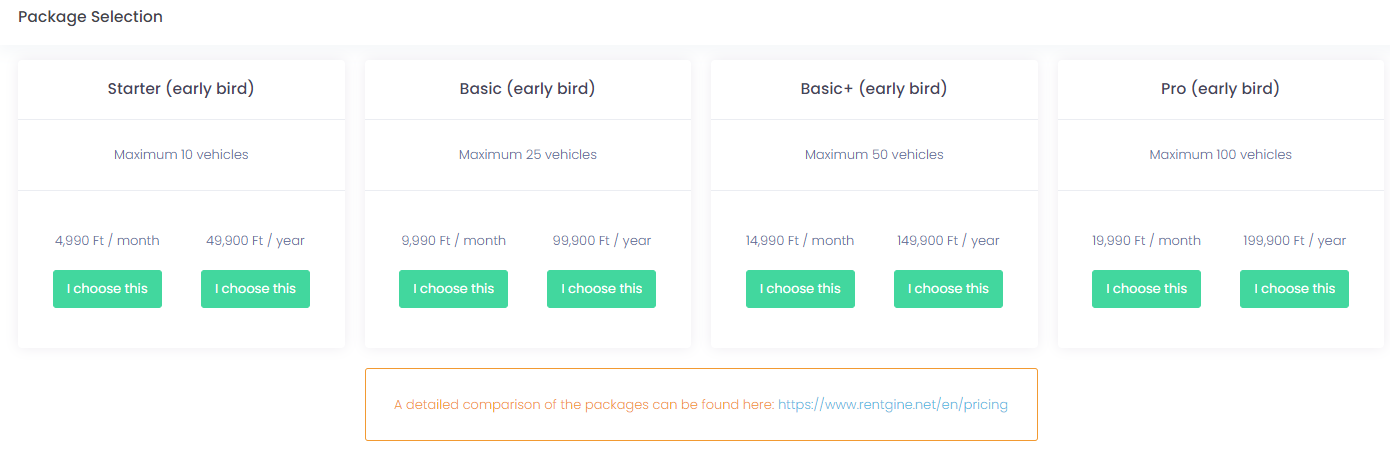Click the Starter (early bird) card title

coord(181,89)
